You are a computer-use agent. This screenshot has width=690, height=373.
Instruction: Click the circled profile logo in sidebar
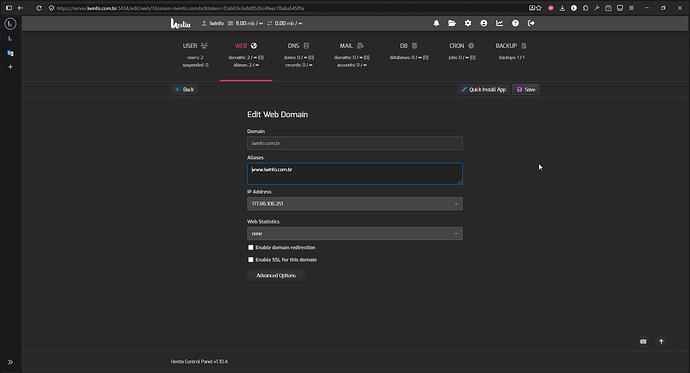coord(10,24)
